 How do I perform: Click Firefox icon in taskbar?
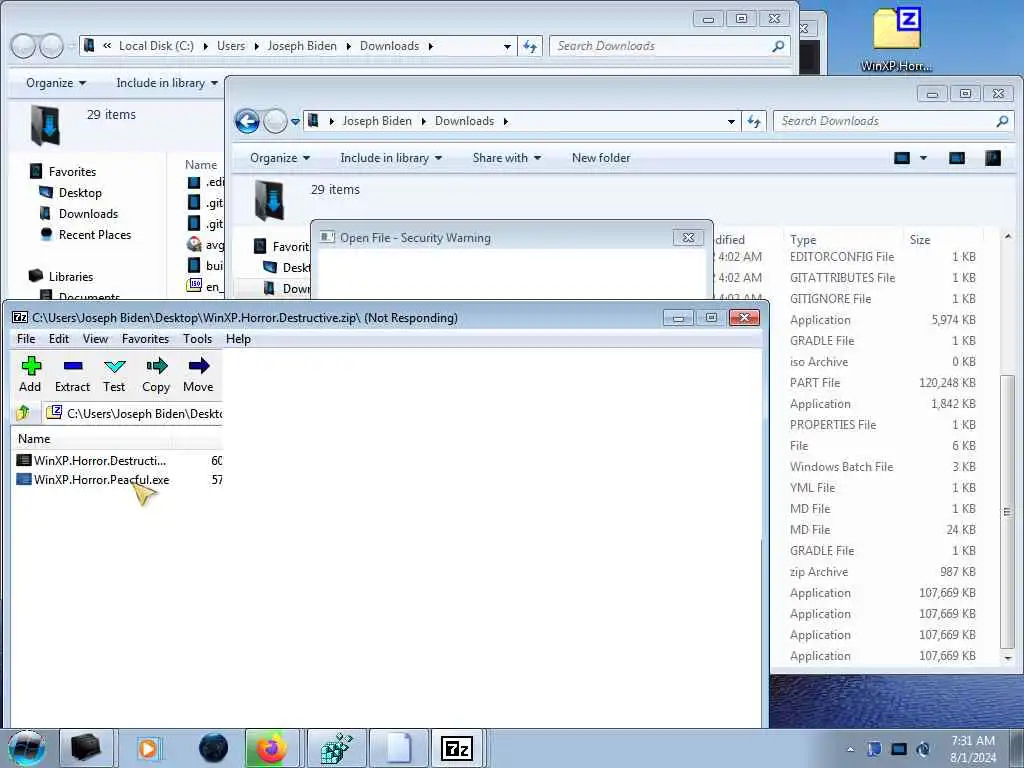pyautogui.click(x=271, y=748)
